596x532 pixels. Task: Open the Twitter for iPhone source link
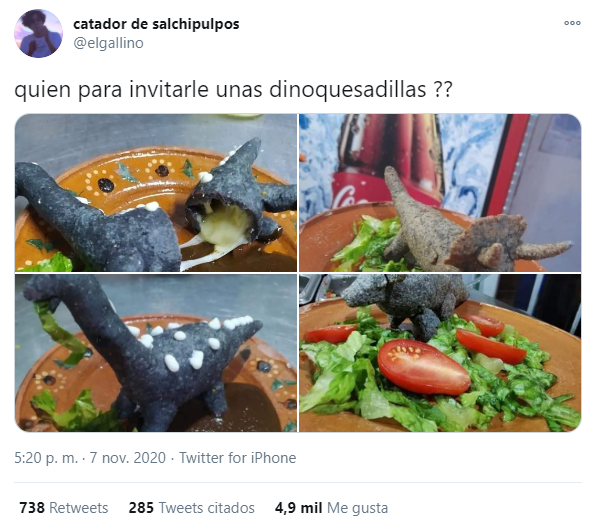click(x=238, y=458)
